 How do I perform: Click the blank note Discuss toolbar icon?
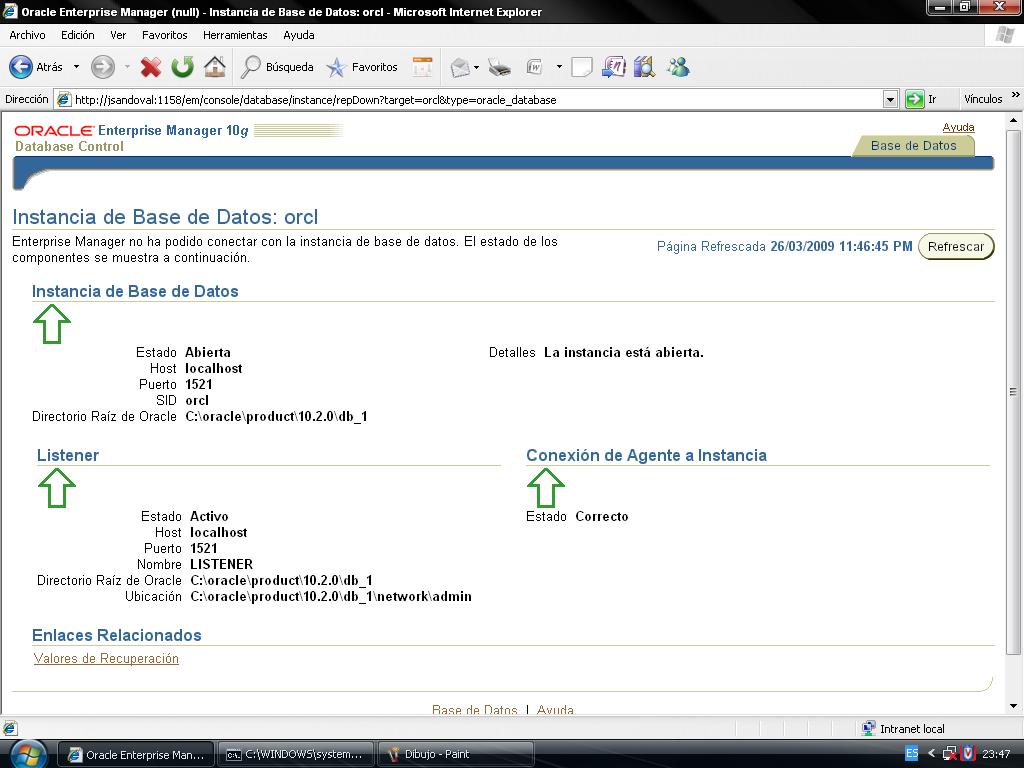pos(582,67)
